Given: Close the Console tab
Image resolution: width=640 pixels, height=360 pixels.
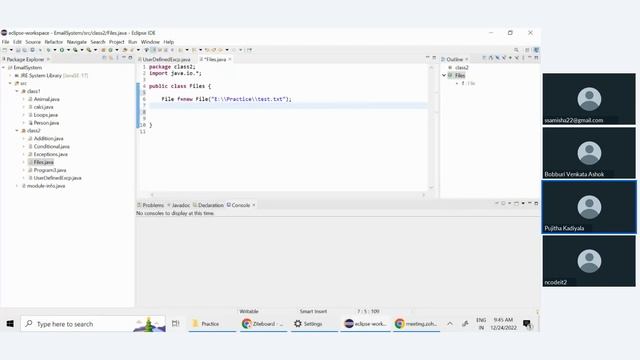Looking at the screenshot, I should [253, 205].
